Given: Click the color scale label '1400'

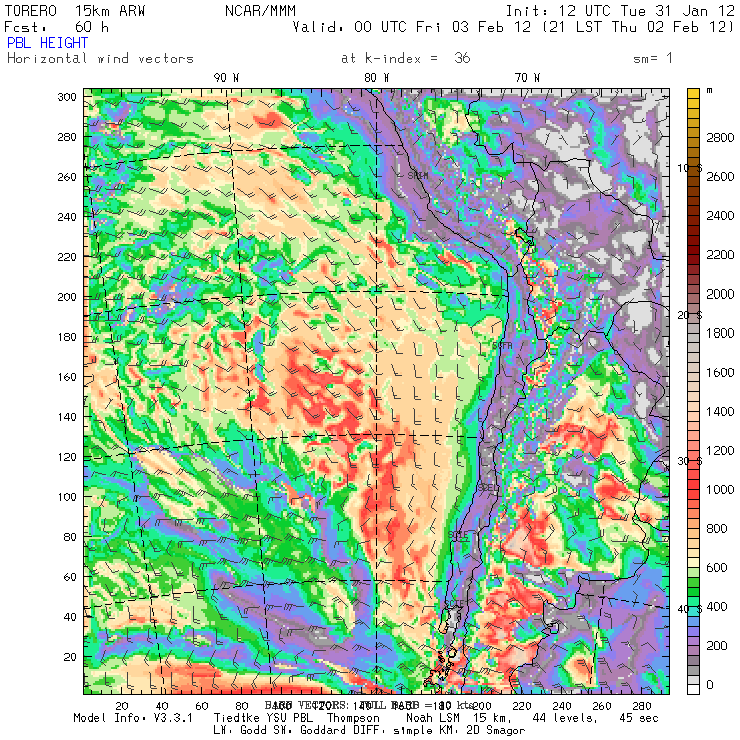Looking at the screenshot, I should tap(720, 412).
